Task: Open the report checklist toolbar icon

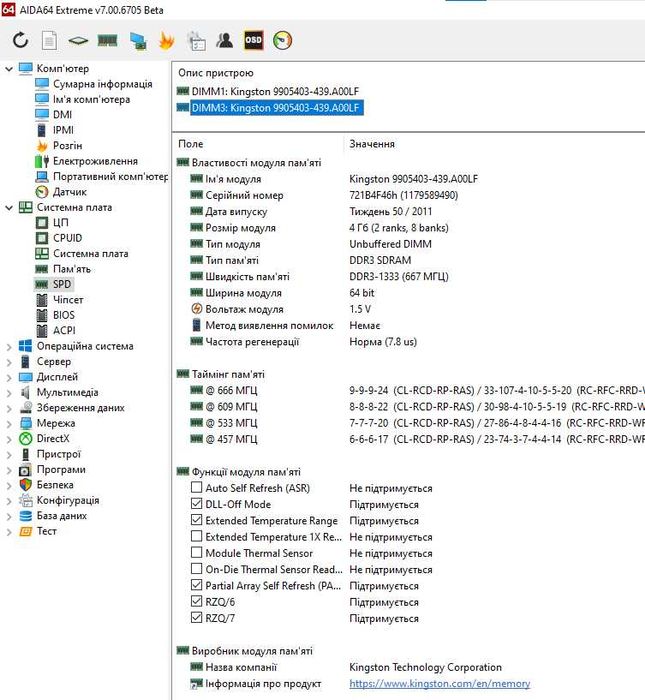Action: click(x=196, y=41)
